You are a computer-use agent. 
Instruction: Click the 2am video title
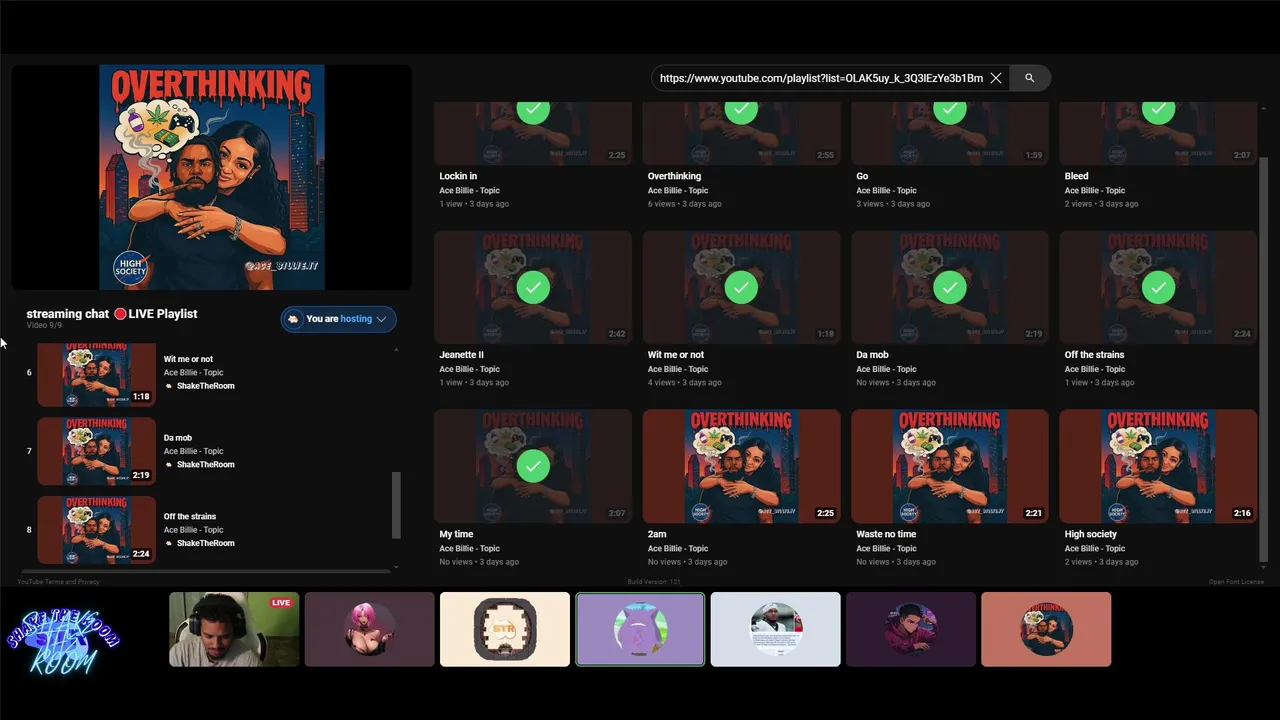657,534
